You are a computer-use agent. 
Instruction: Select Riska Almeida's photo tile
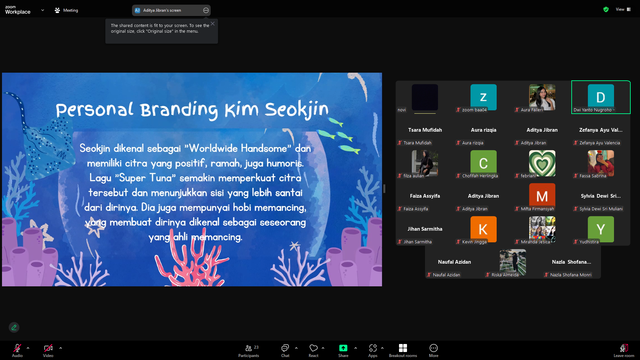(513, 262)
